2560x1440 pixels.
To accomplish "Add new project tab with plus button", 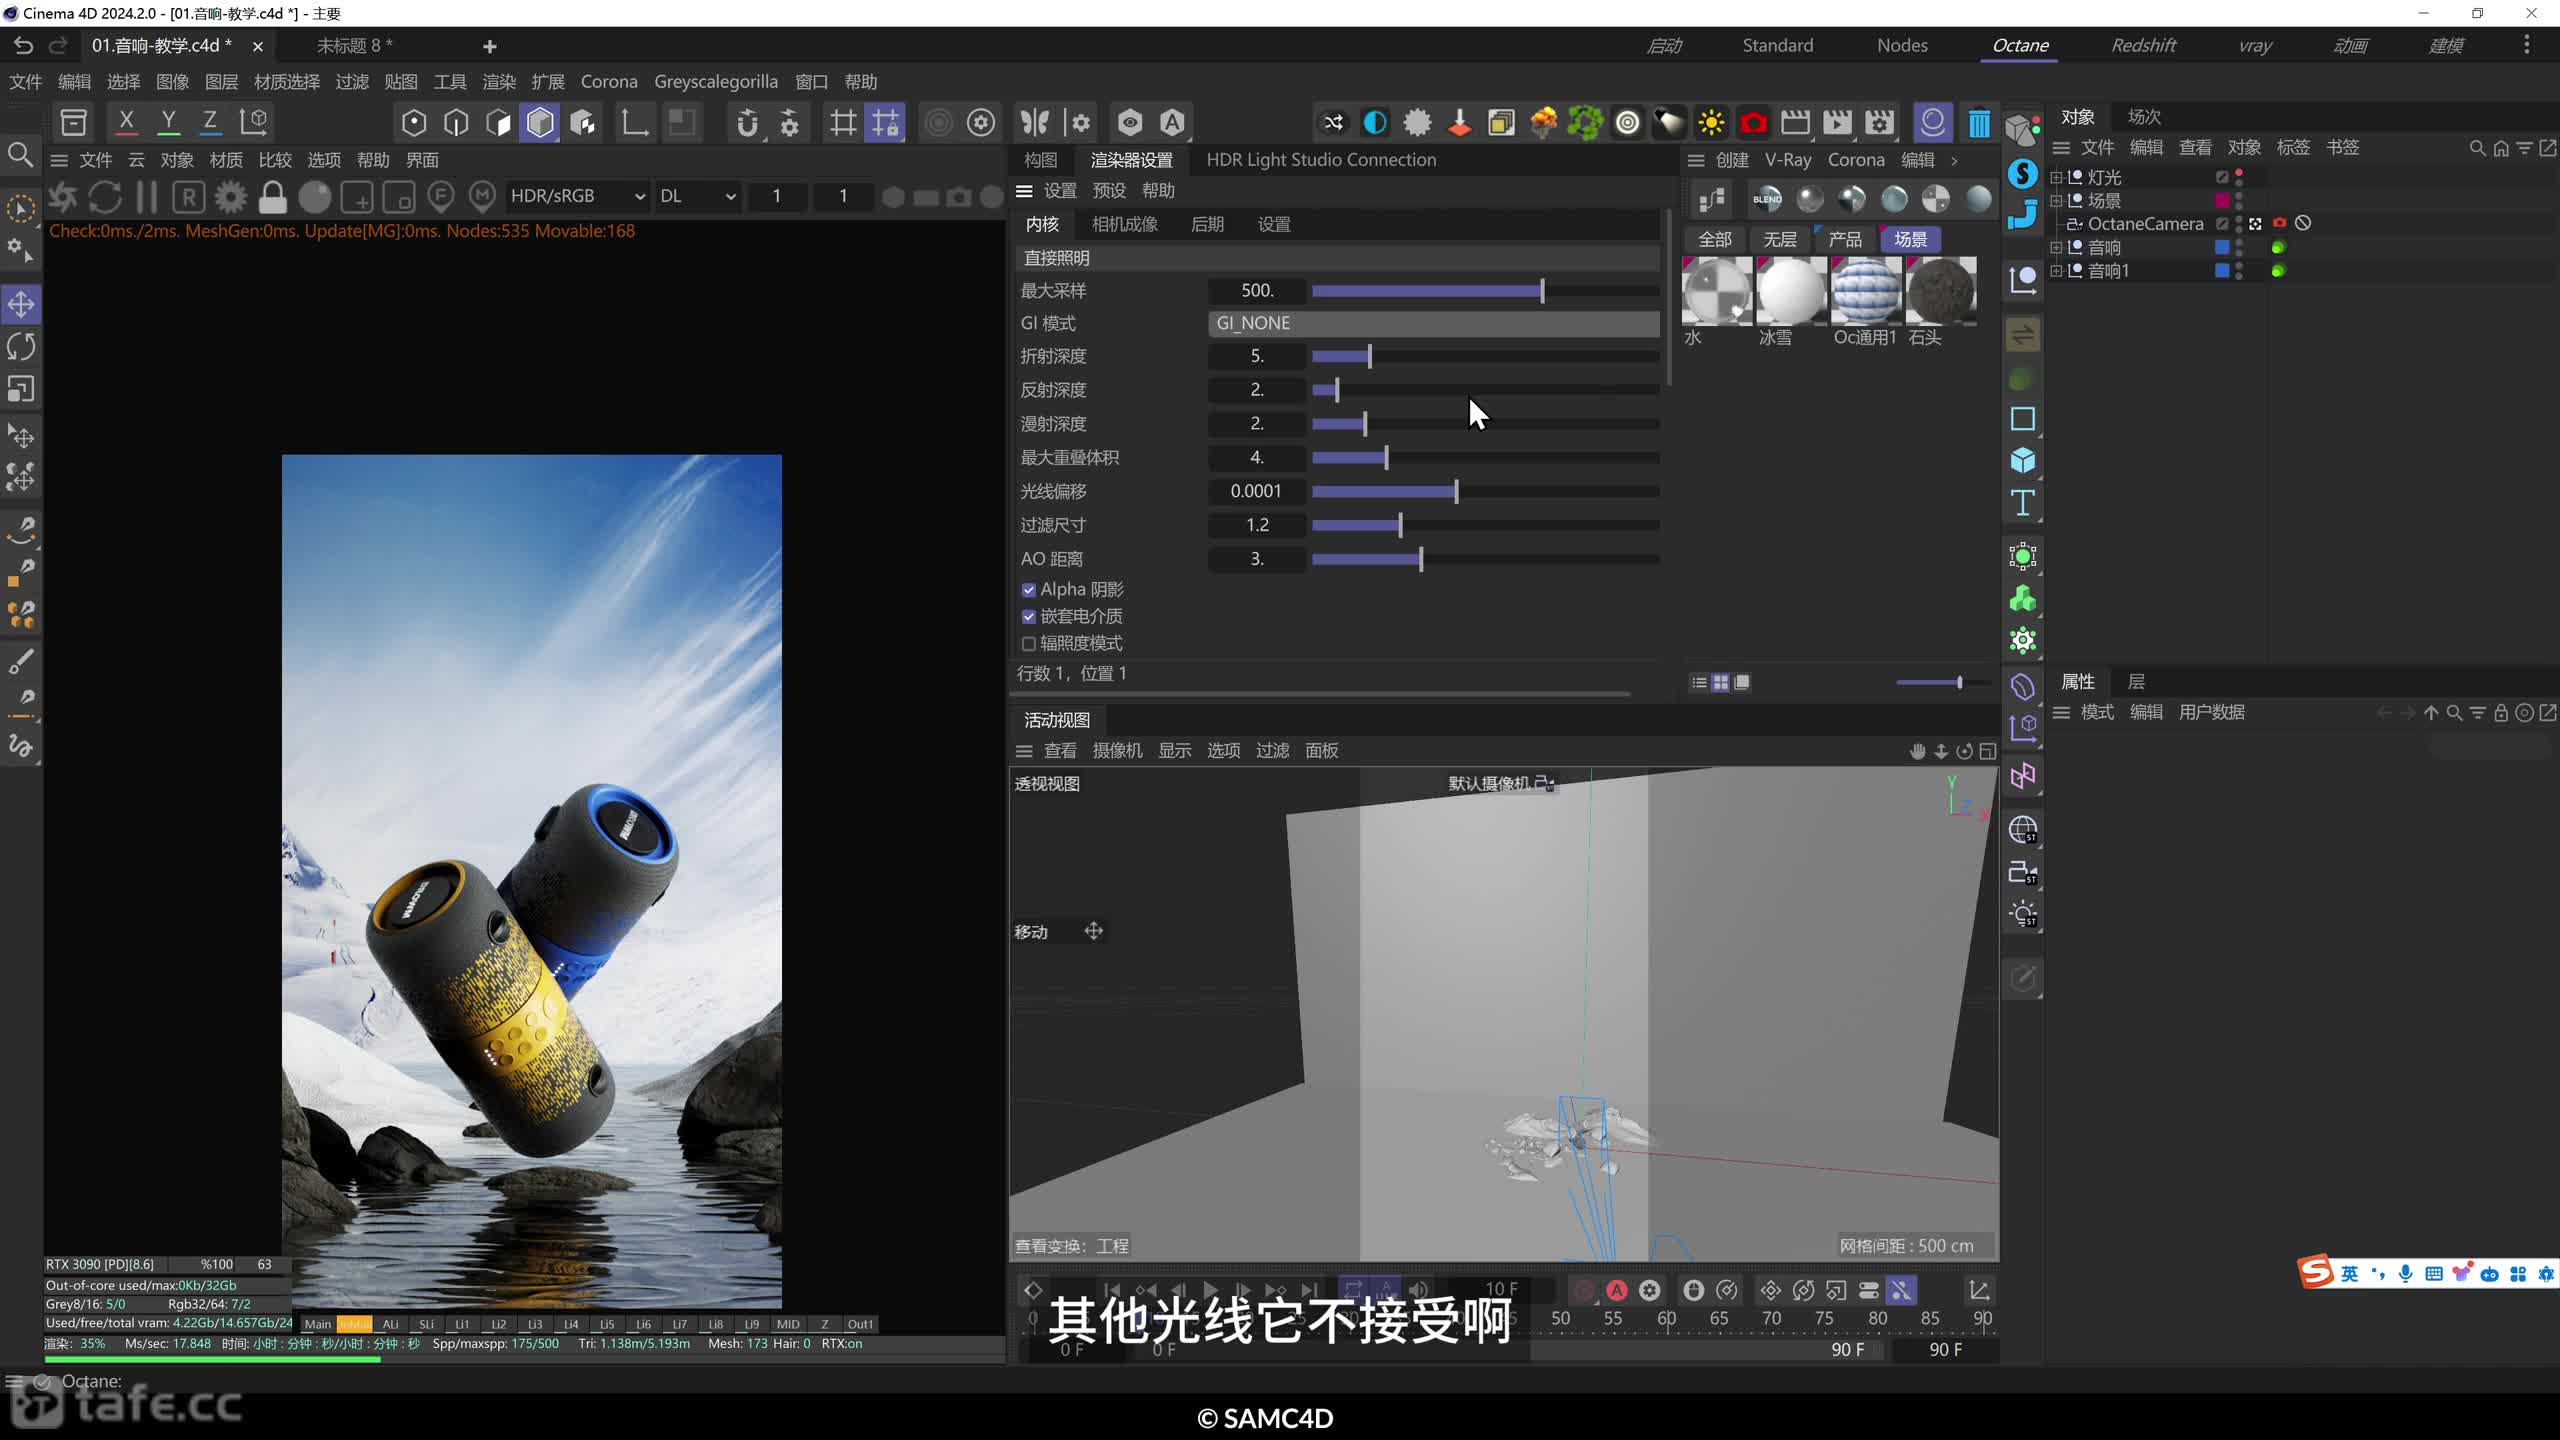I will point(489,46).
